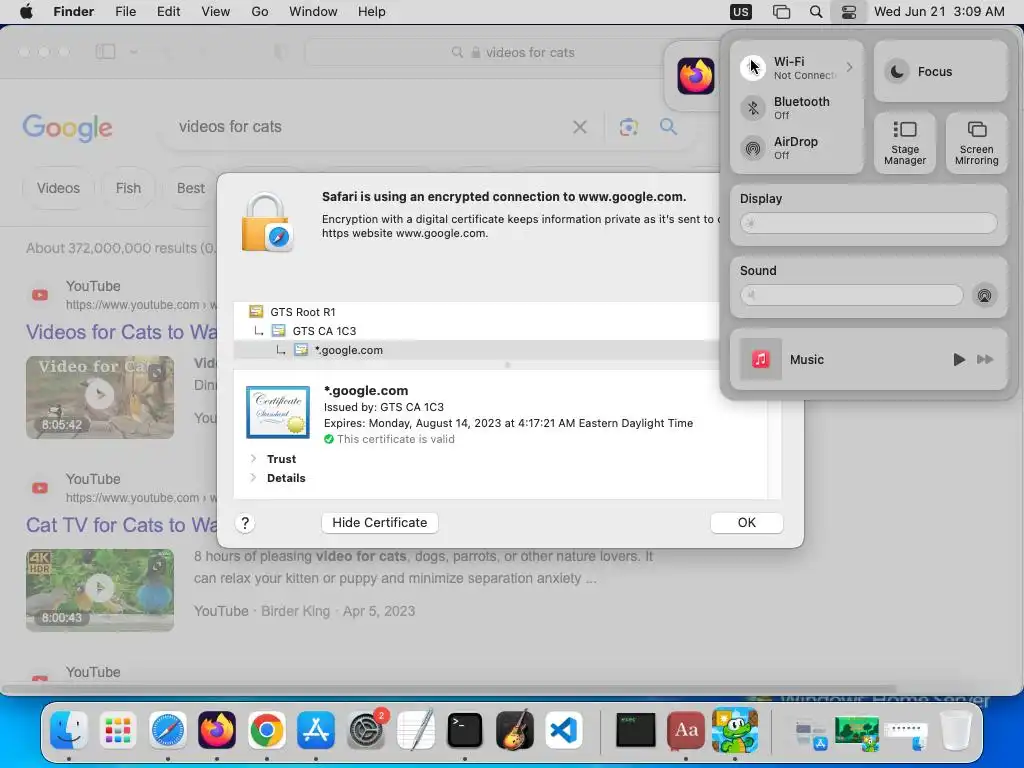Open AirPlay sound output icon
This screenshot has height=768, width=1024.
coord(984,295)
